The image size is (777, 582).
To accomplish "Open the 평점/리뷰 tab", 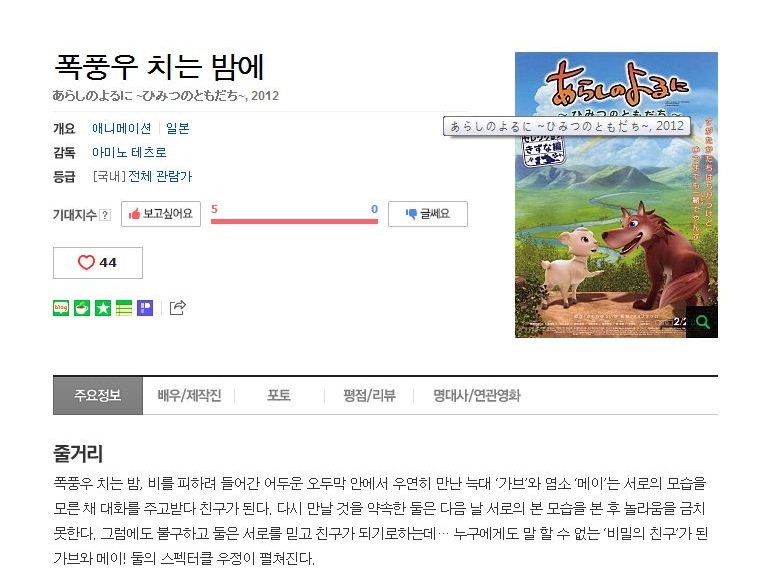I will pos(369,396).
